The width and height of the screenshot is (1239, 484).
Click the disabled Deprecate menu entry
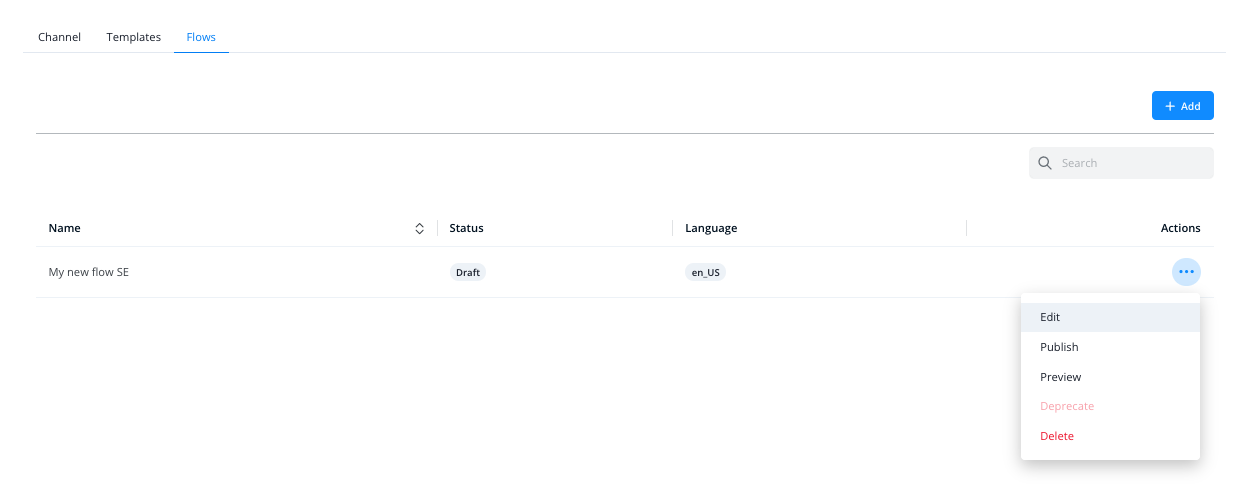[x=1110, y=406]
